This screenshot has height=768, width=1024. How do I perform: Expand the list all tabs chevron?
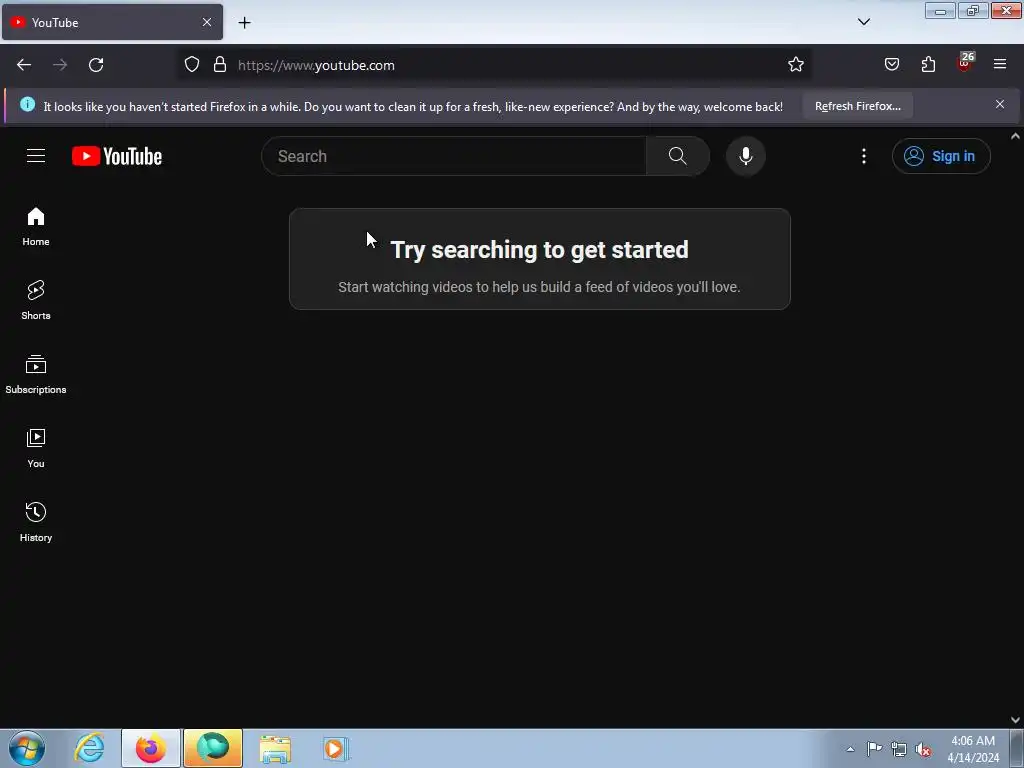point(863,22)
